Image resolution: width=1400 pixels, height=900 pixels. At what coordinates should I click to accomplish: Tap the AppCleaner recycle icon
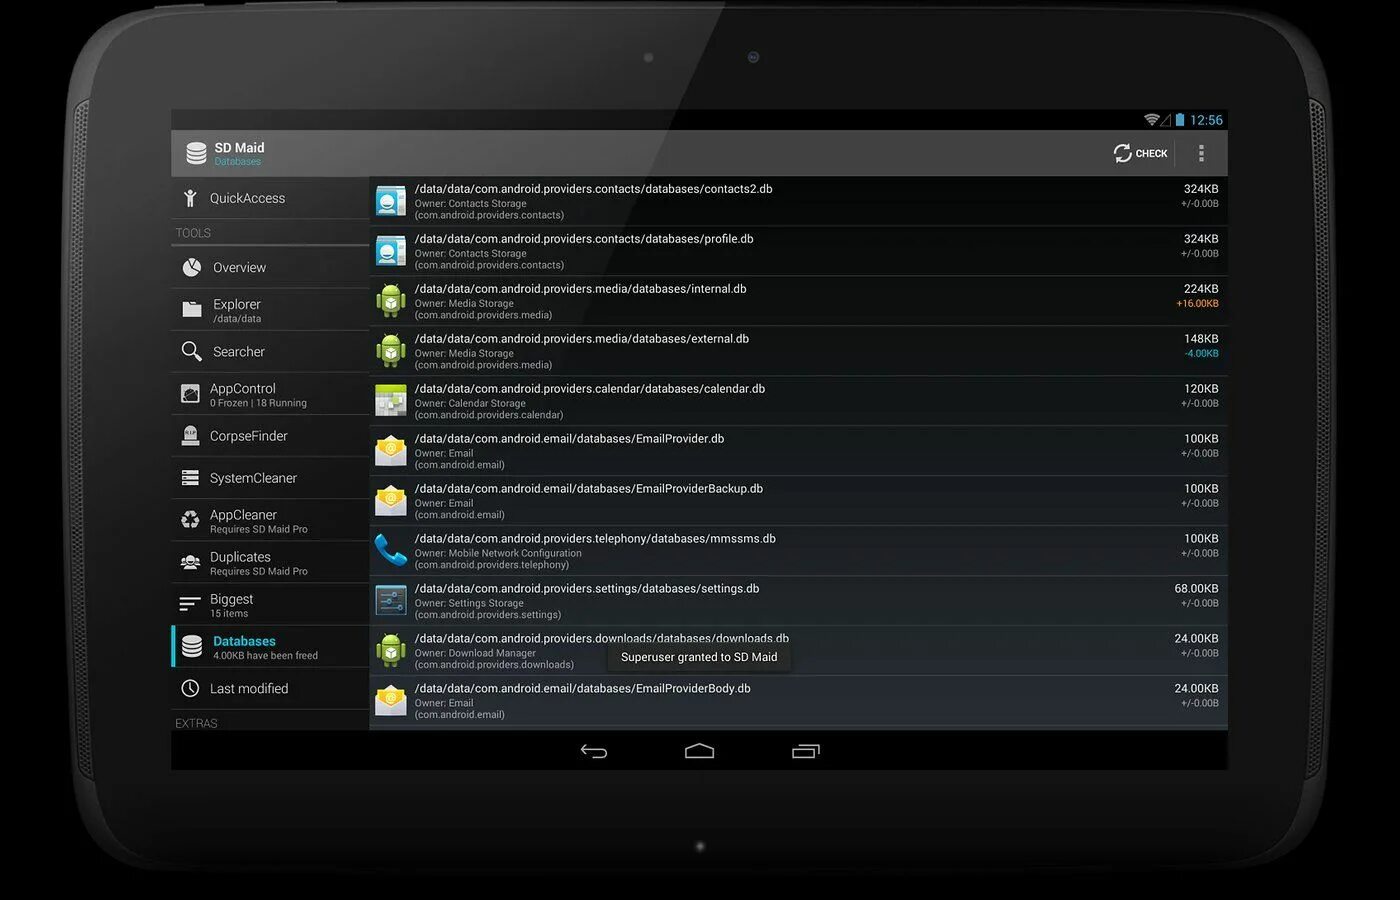coord(190,520)
